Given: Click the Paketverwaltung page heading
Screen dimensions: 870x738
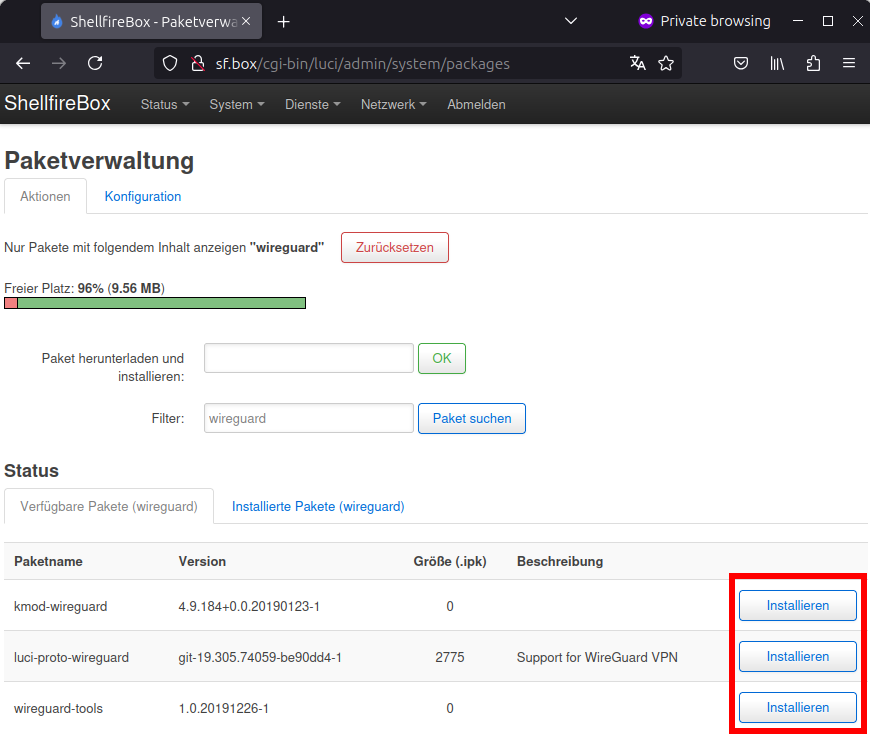Looking at the screenshot, I should pyautogui.click(x=99, y=161).
